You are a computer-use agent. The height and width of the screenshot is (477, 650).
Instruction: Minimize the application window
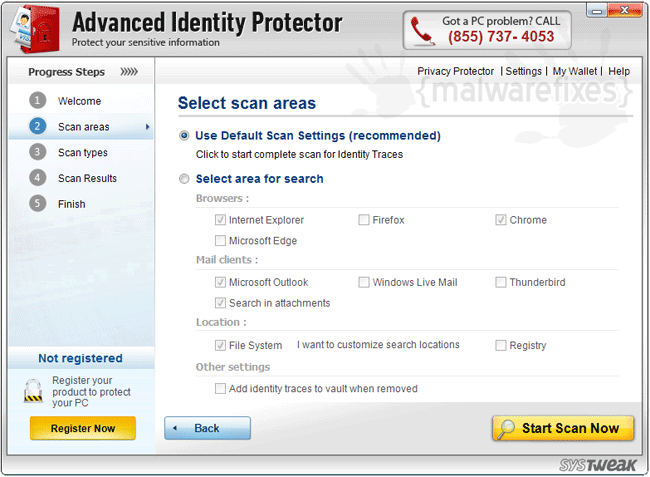[x=597, y=10]
